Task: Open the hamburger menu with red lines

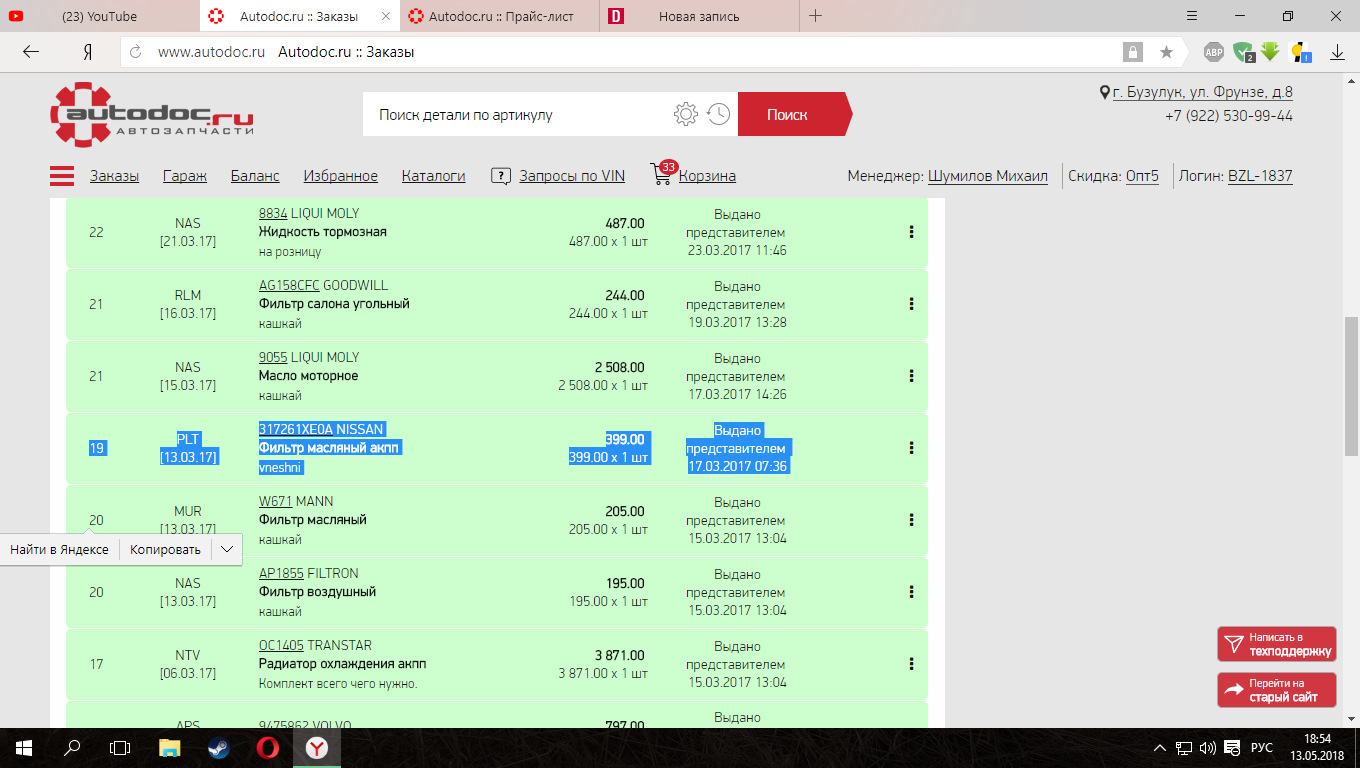Action: [62, 176]
